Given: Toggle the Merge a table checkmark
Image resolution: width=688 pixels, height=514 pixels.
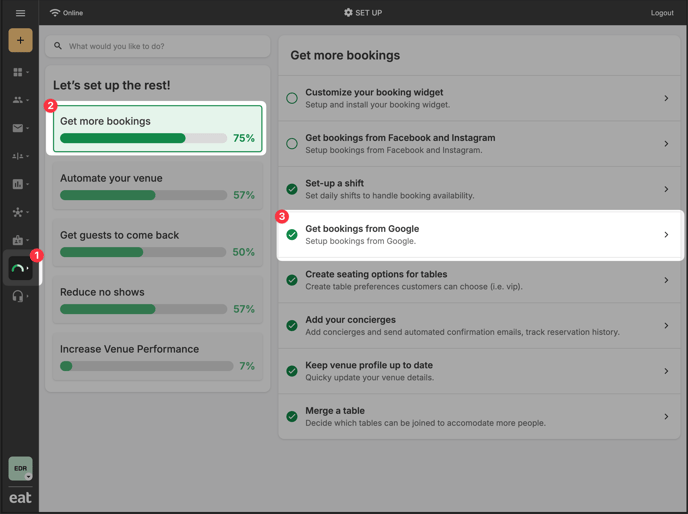Looking at the screenshot, I should pyautogui.click(x=292, y=417).
